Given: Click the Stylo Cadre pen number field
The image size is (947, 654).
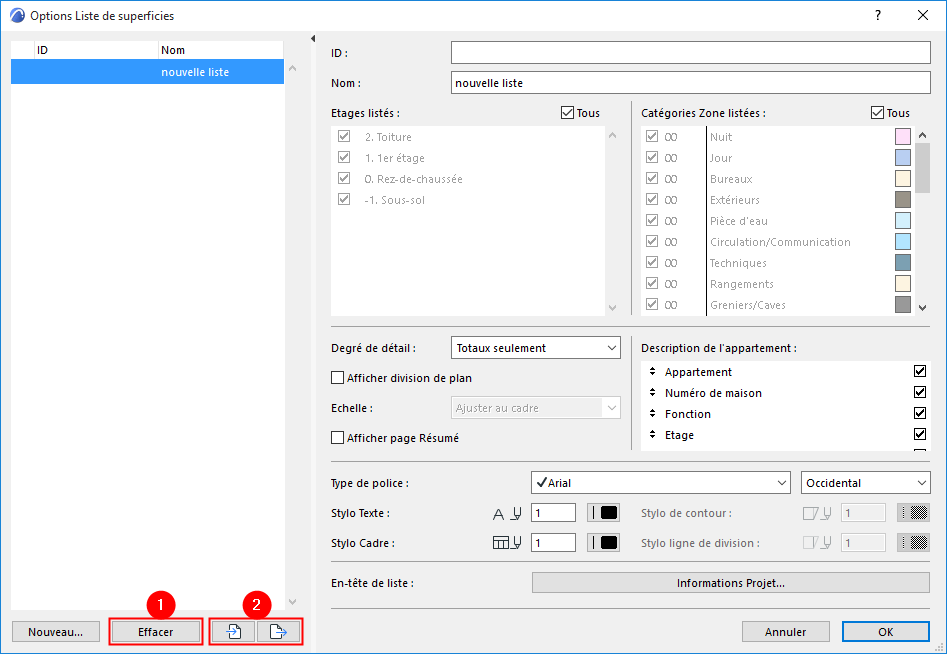Looking at the screenshot, I should coord(553,542).
